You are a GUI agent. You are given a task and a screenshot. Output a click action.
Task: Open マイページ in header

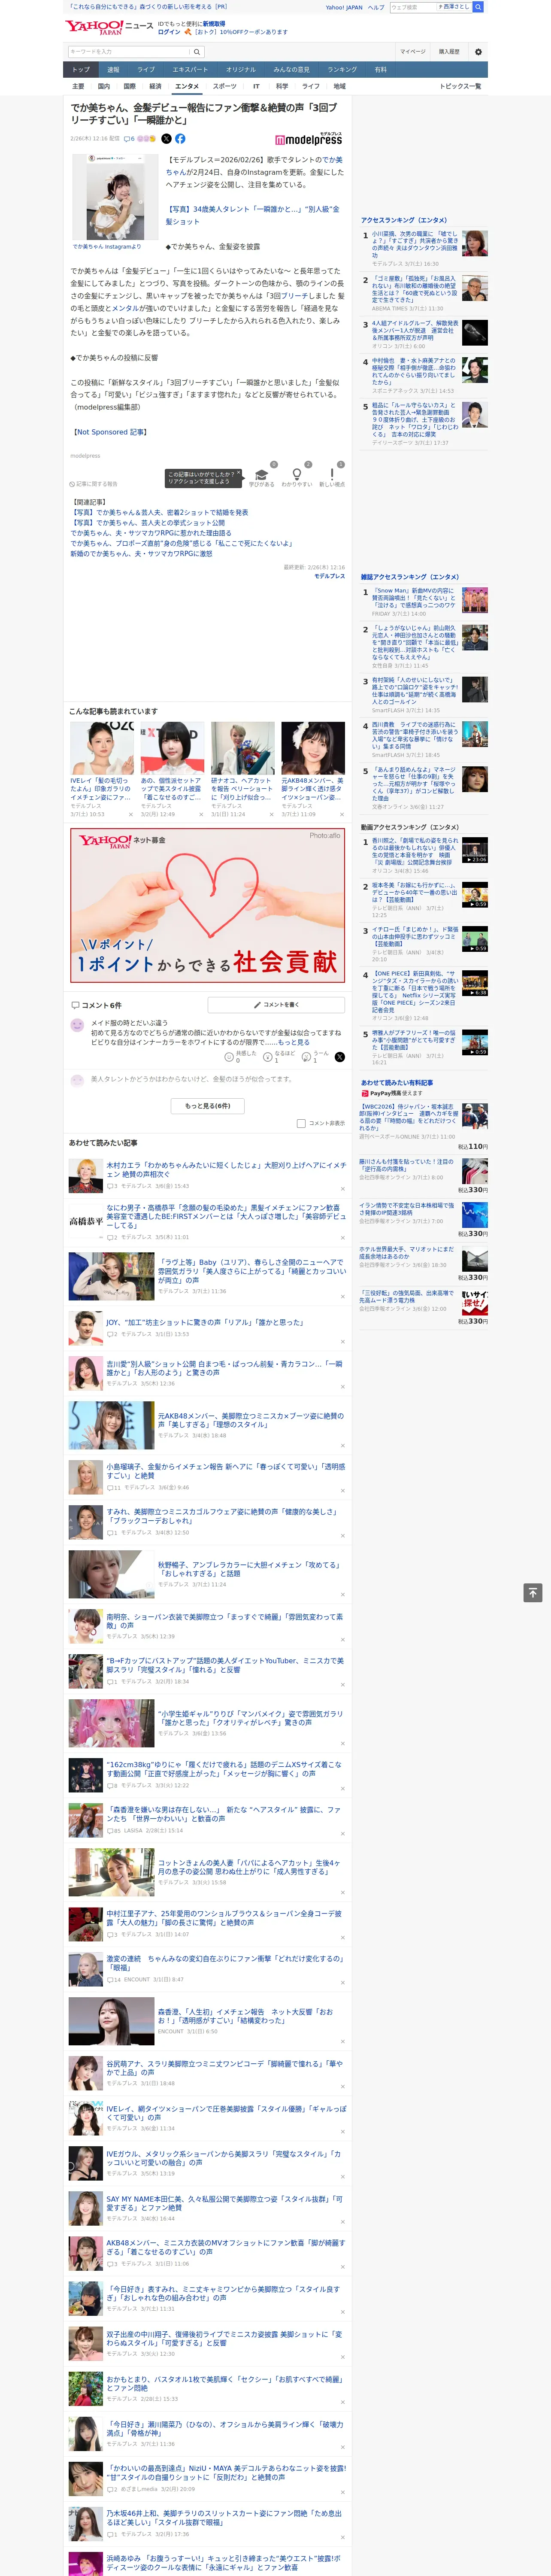[413, 51]
